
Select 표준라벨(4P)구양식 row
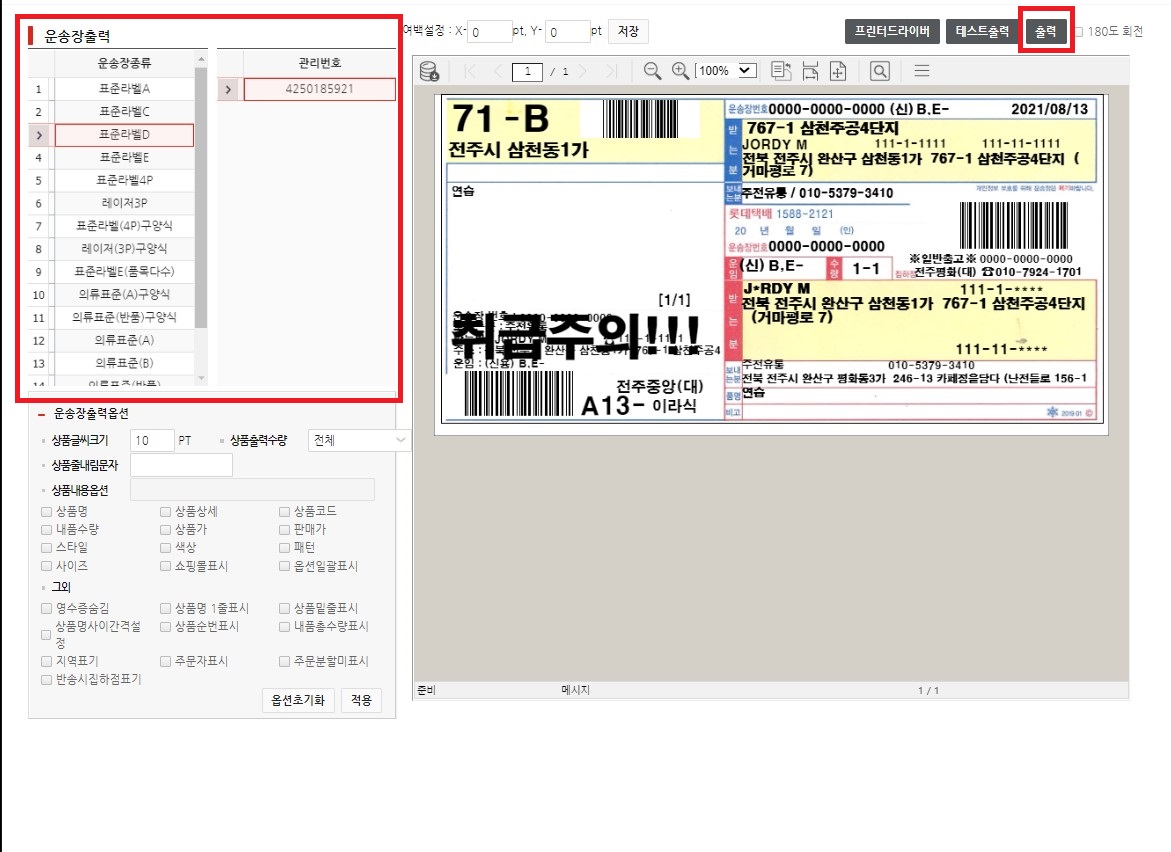coord(124,226)
